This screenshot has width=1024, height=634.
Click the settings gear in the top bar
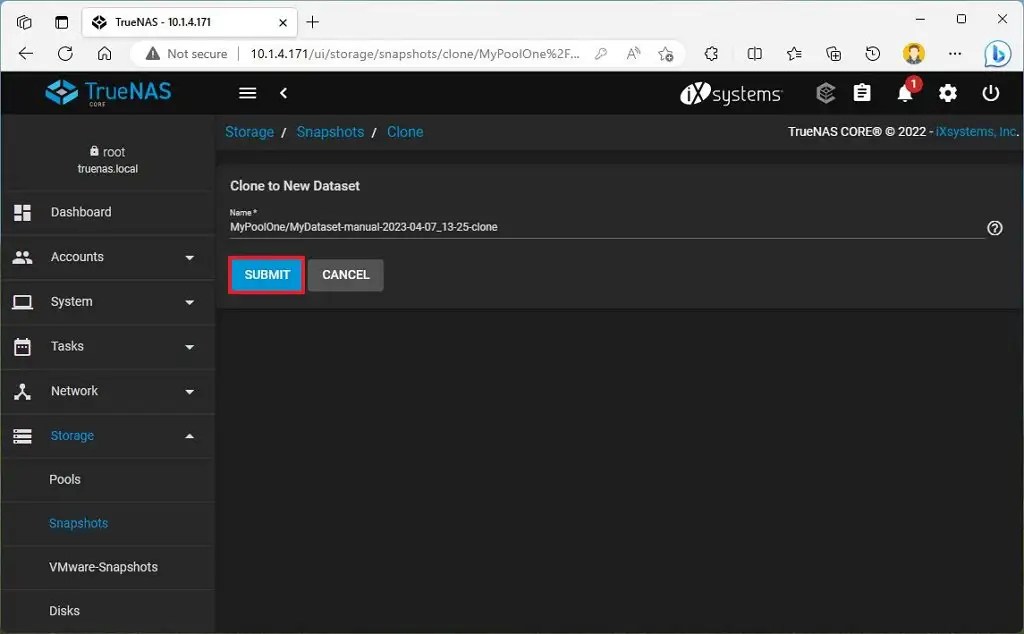coord(947,93)
